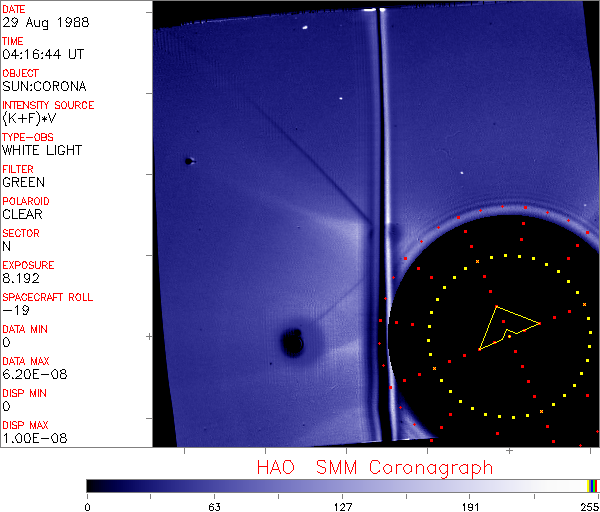Select the data max value "6.20E-08"
The image size is (600, 512).
pyautogui.click(x=30, y=374)
